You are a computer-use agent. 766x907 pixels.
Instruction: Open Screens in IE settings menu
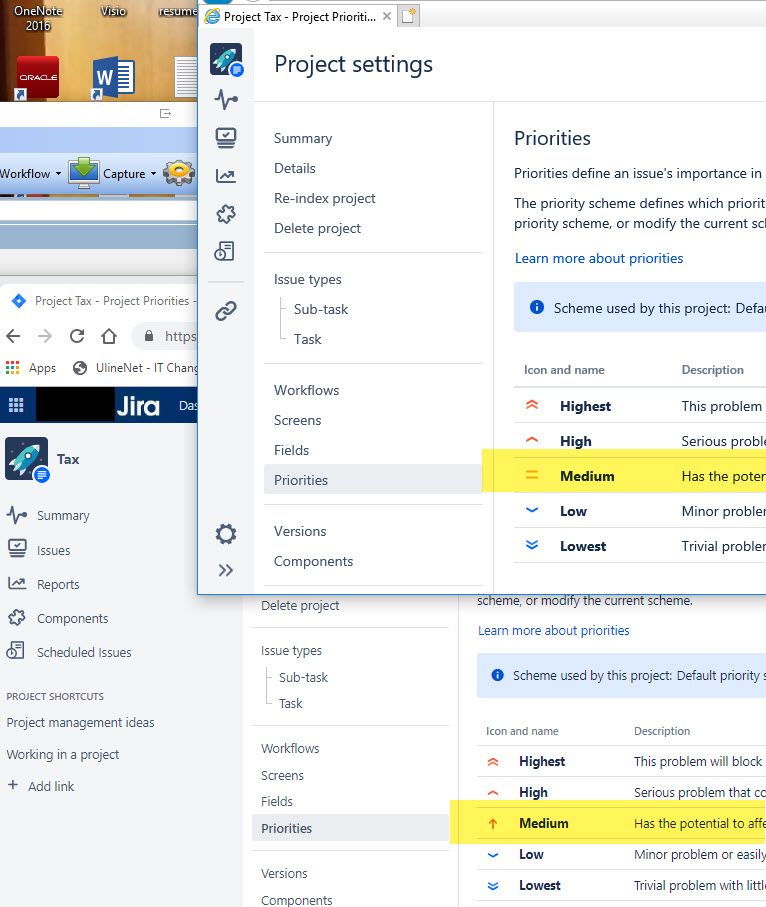[x=297, y=421]
